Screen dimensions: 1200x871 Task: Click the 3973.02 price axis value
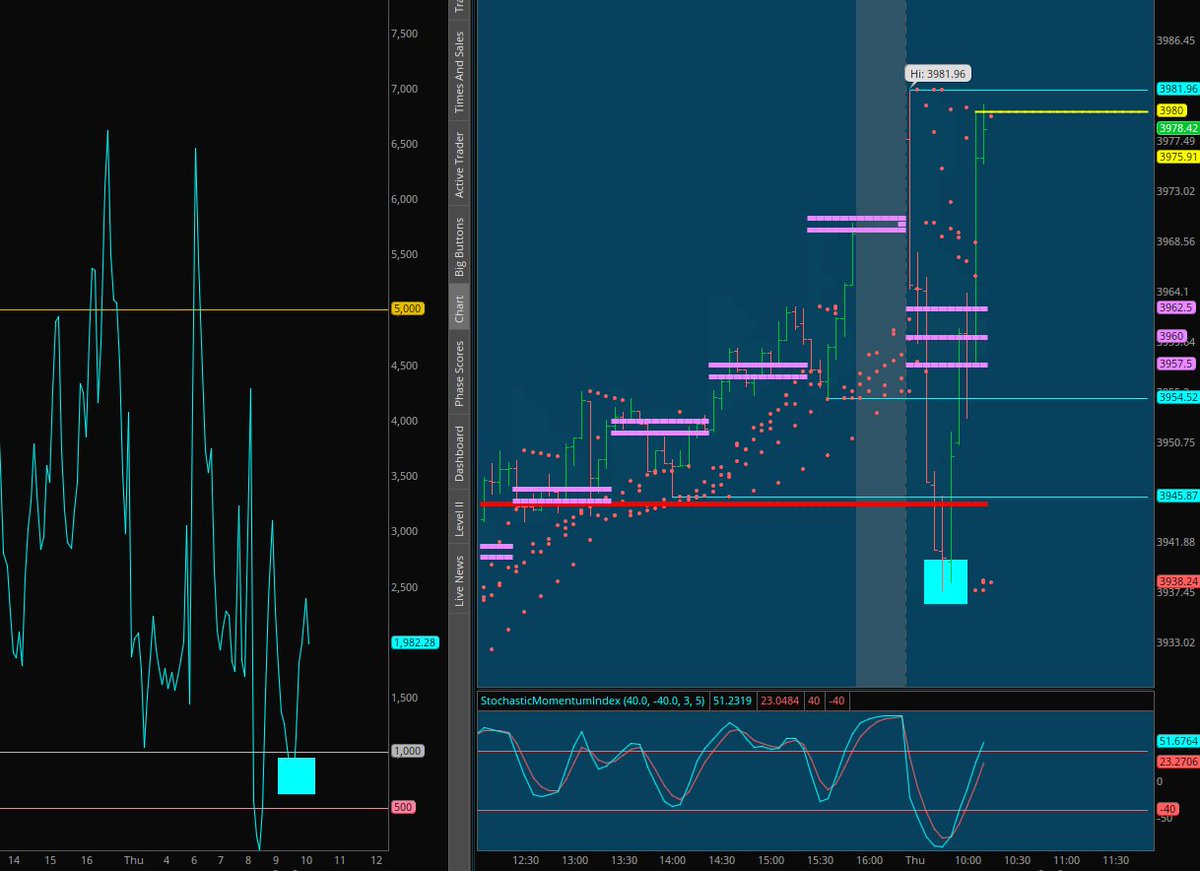(x=1175, y=191)
